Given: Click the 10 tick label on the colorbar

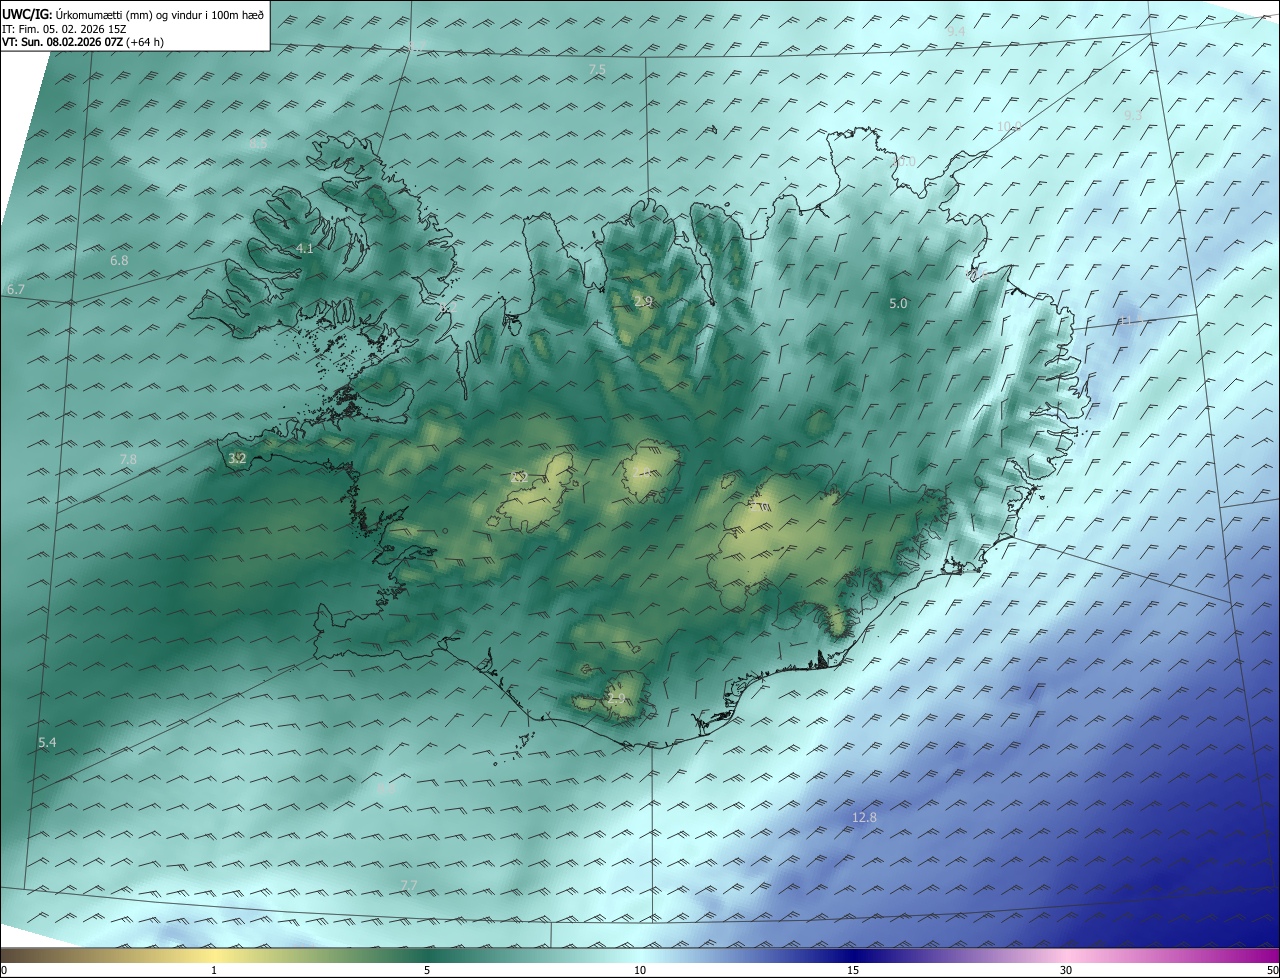Looking at the screenshot, I should click(x=640, y=970).
